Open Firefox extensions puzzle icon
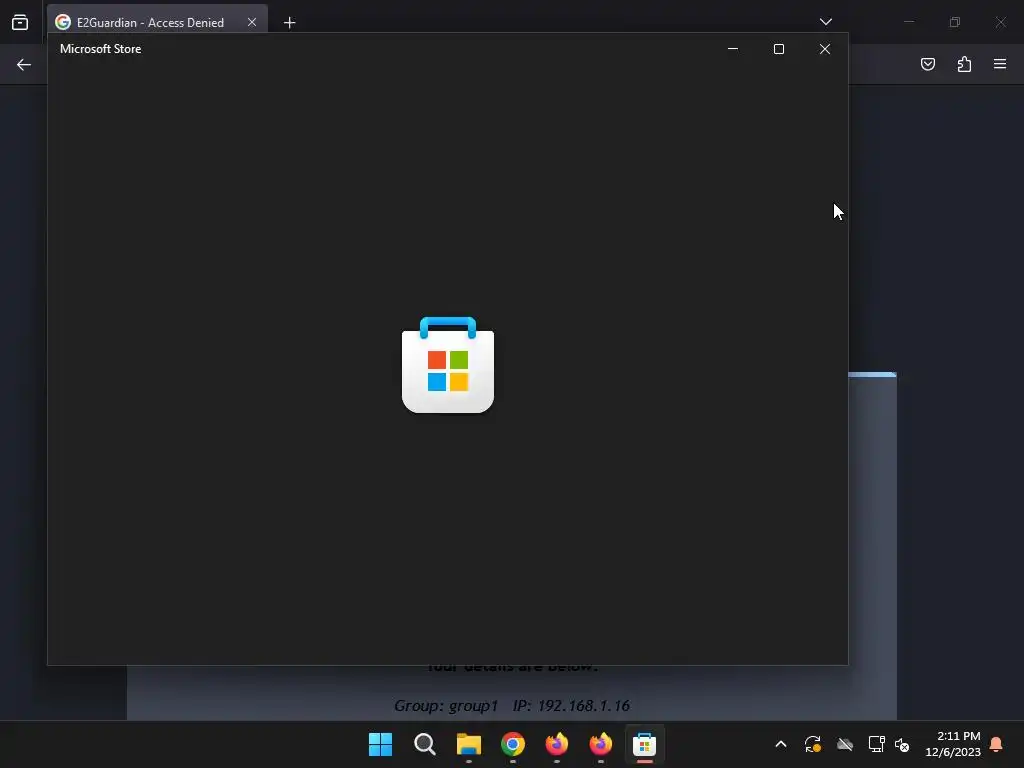 pyautogui.click(x=964, y=64)
